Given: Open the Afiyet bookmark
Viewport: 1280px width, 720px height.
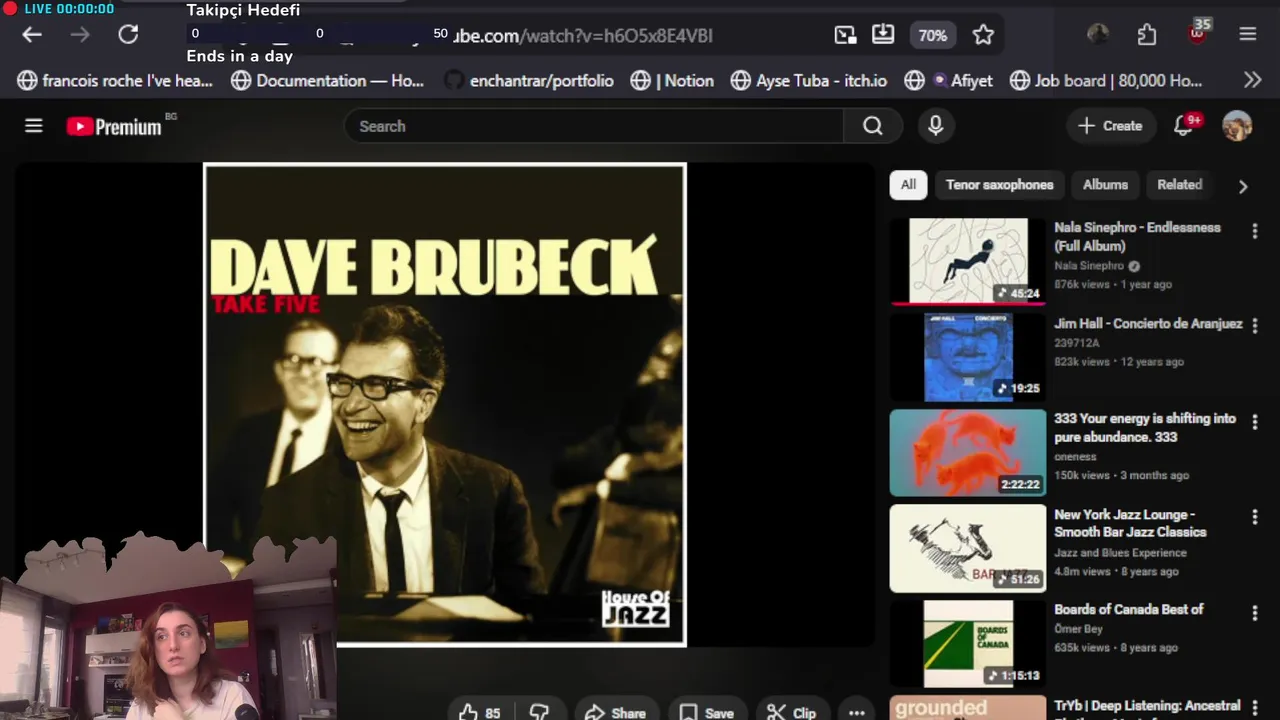Looking at the screenshot, I should tap(948, 81).
